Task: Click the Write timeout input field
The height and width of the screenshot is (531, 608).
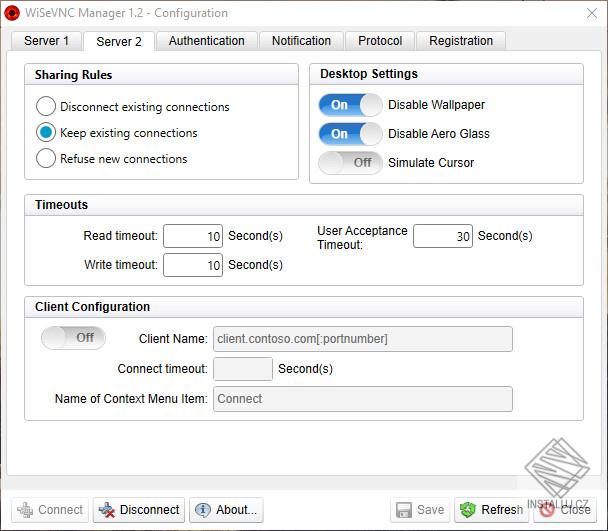Action: click(193, 265)
